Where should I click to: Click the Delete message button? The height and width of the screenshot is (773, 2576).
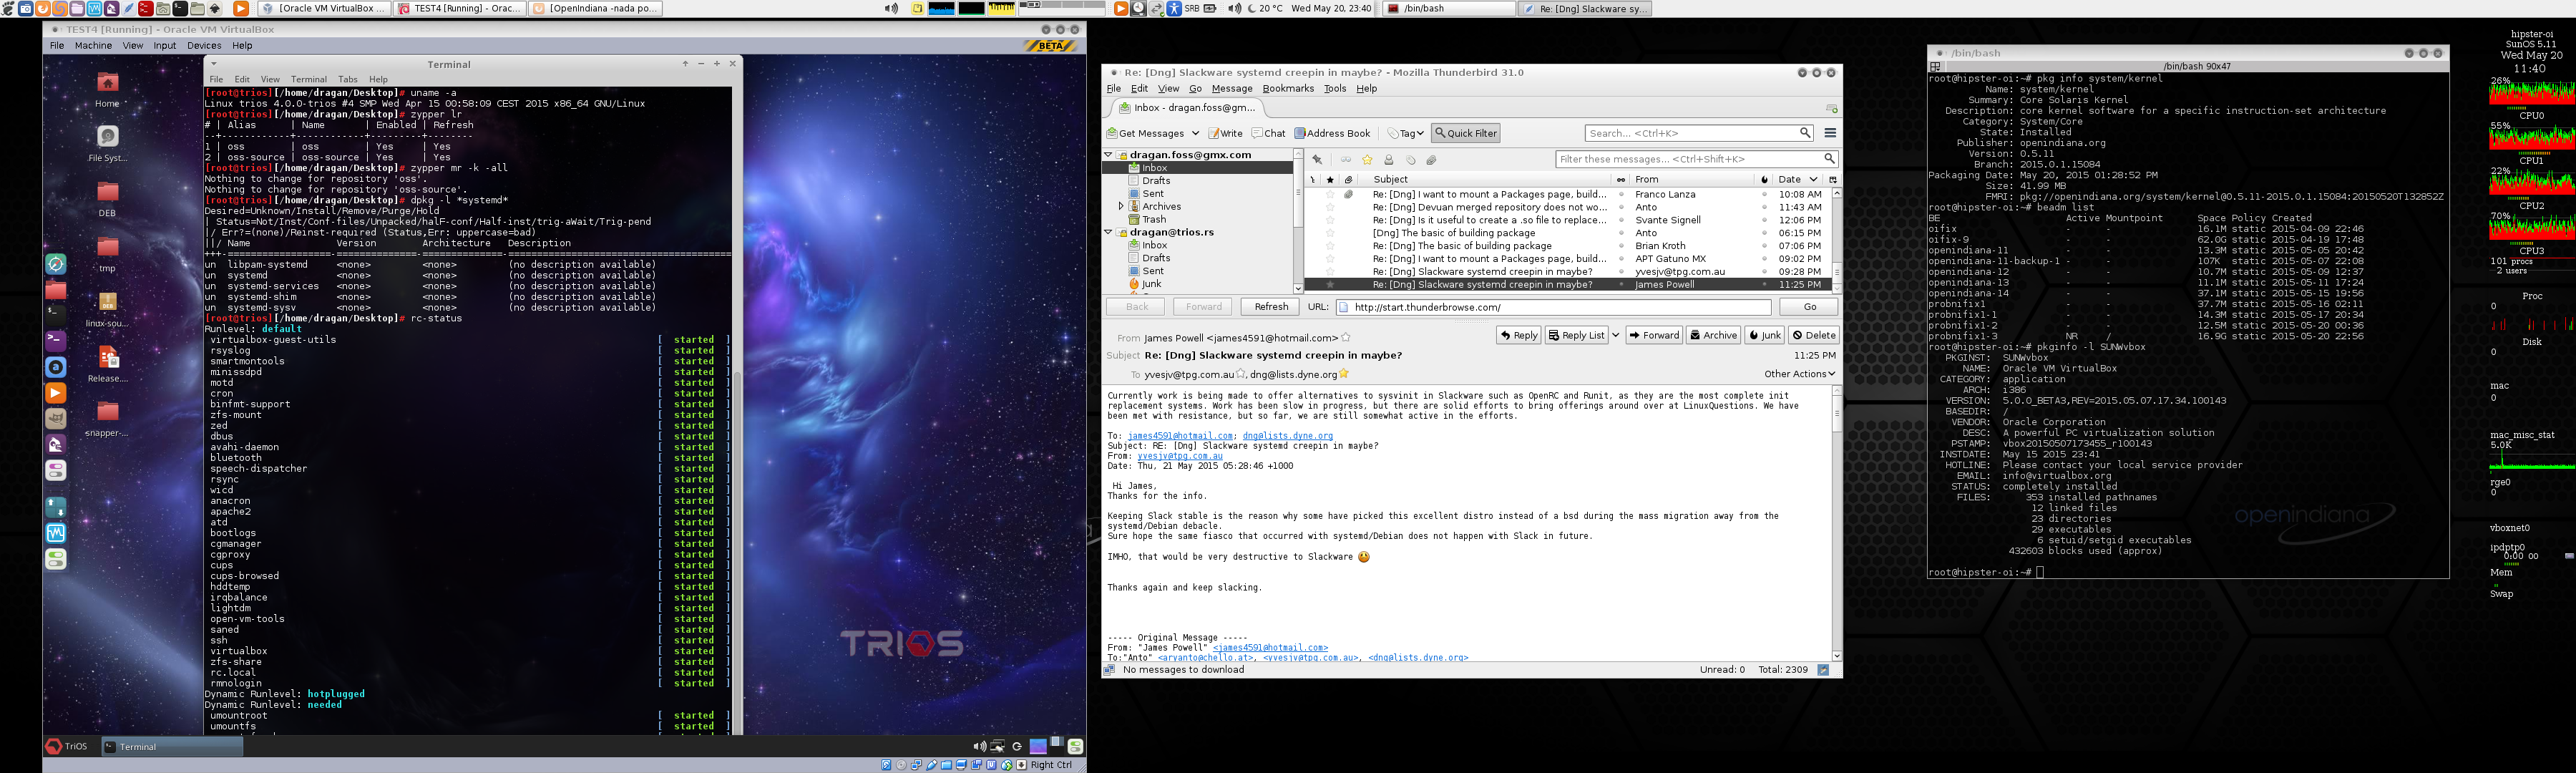pos(1814,335)
